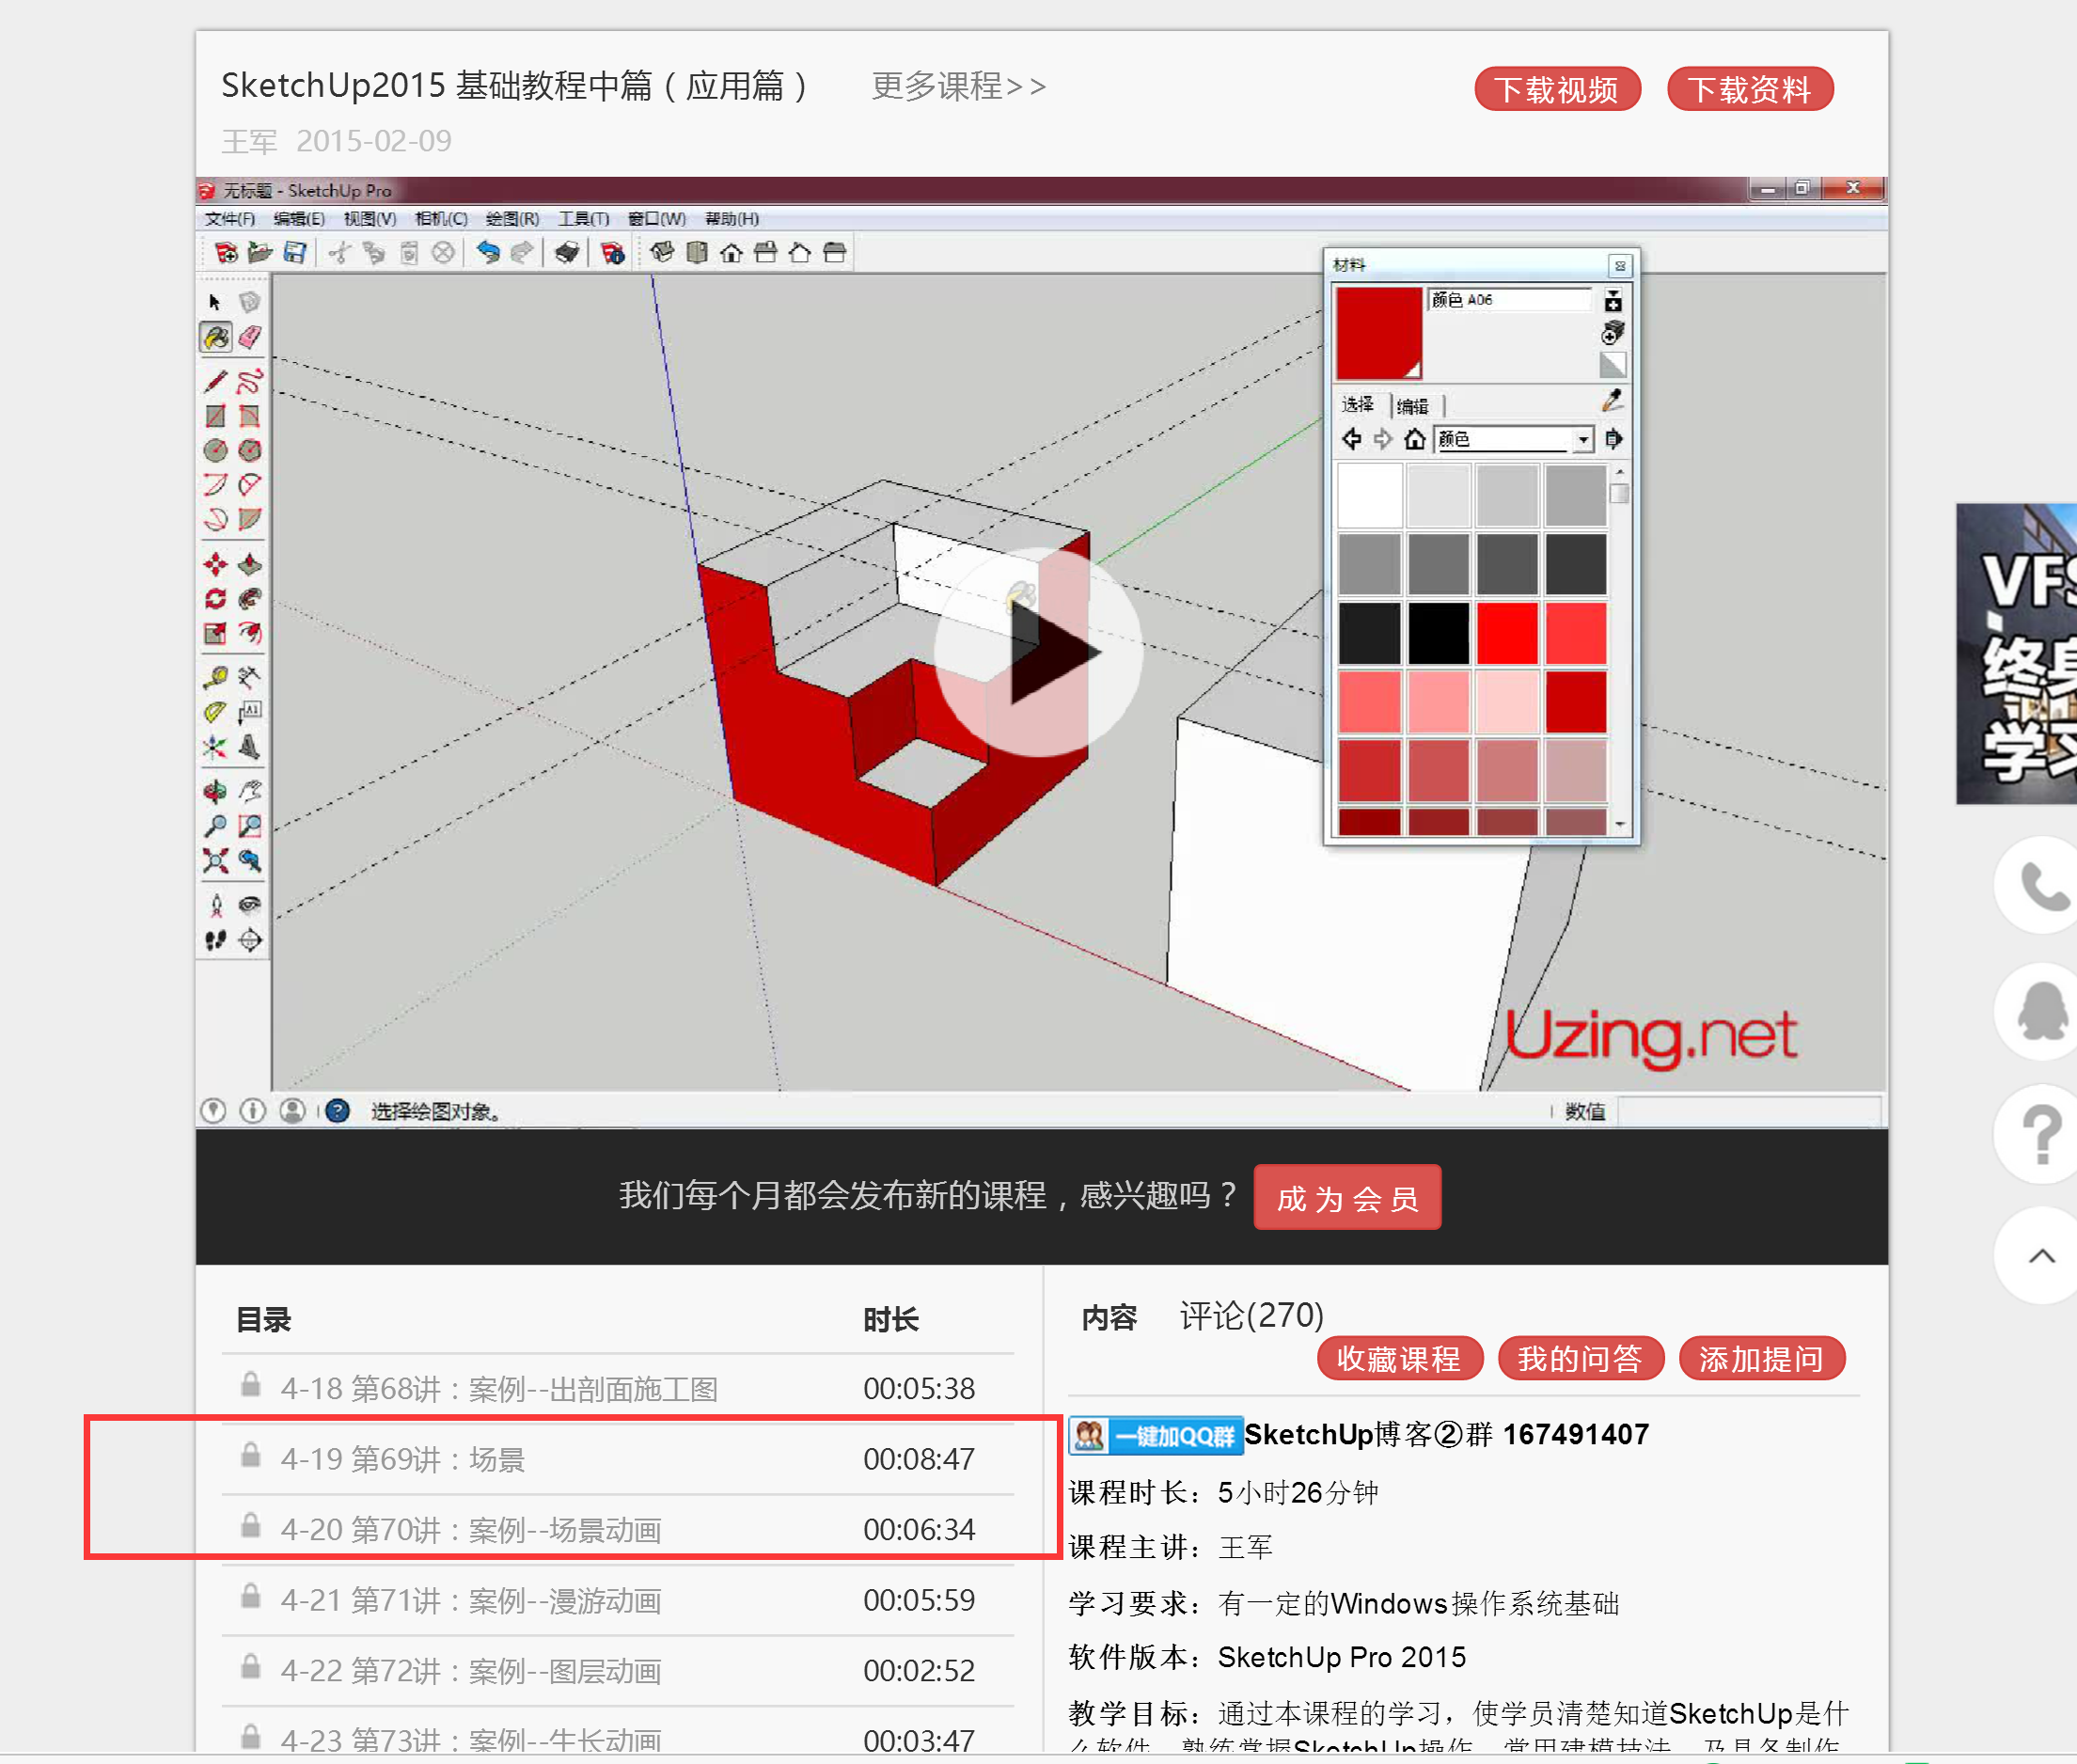The height and width of the screenshot is (1764, 2077).
Task: Open the 文件(F) menu in SketchUp
Action: pyautogui.click(x=229, y=219)
